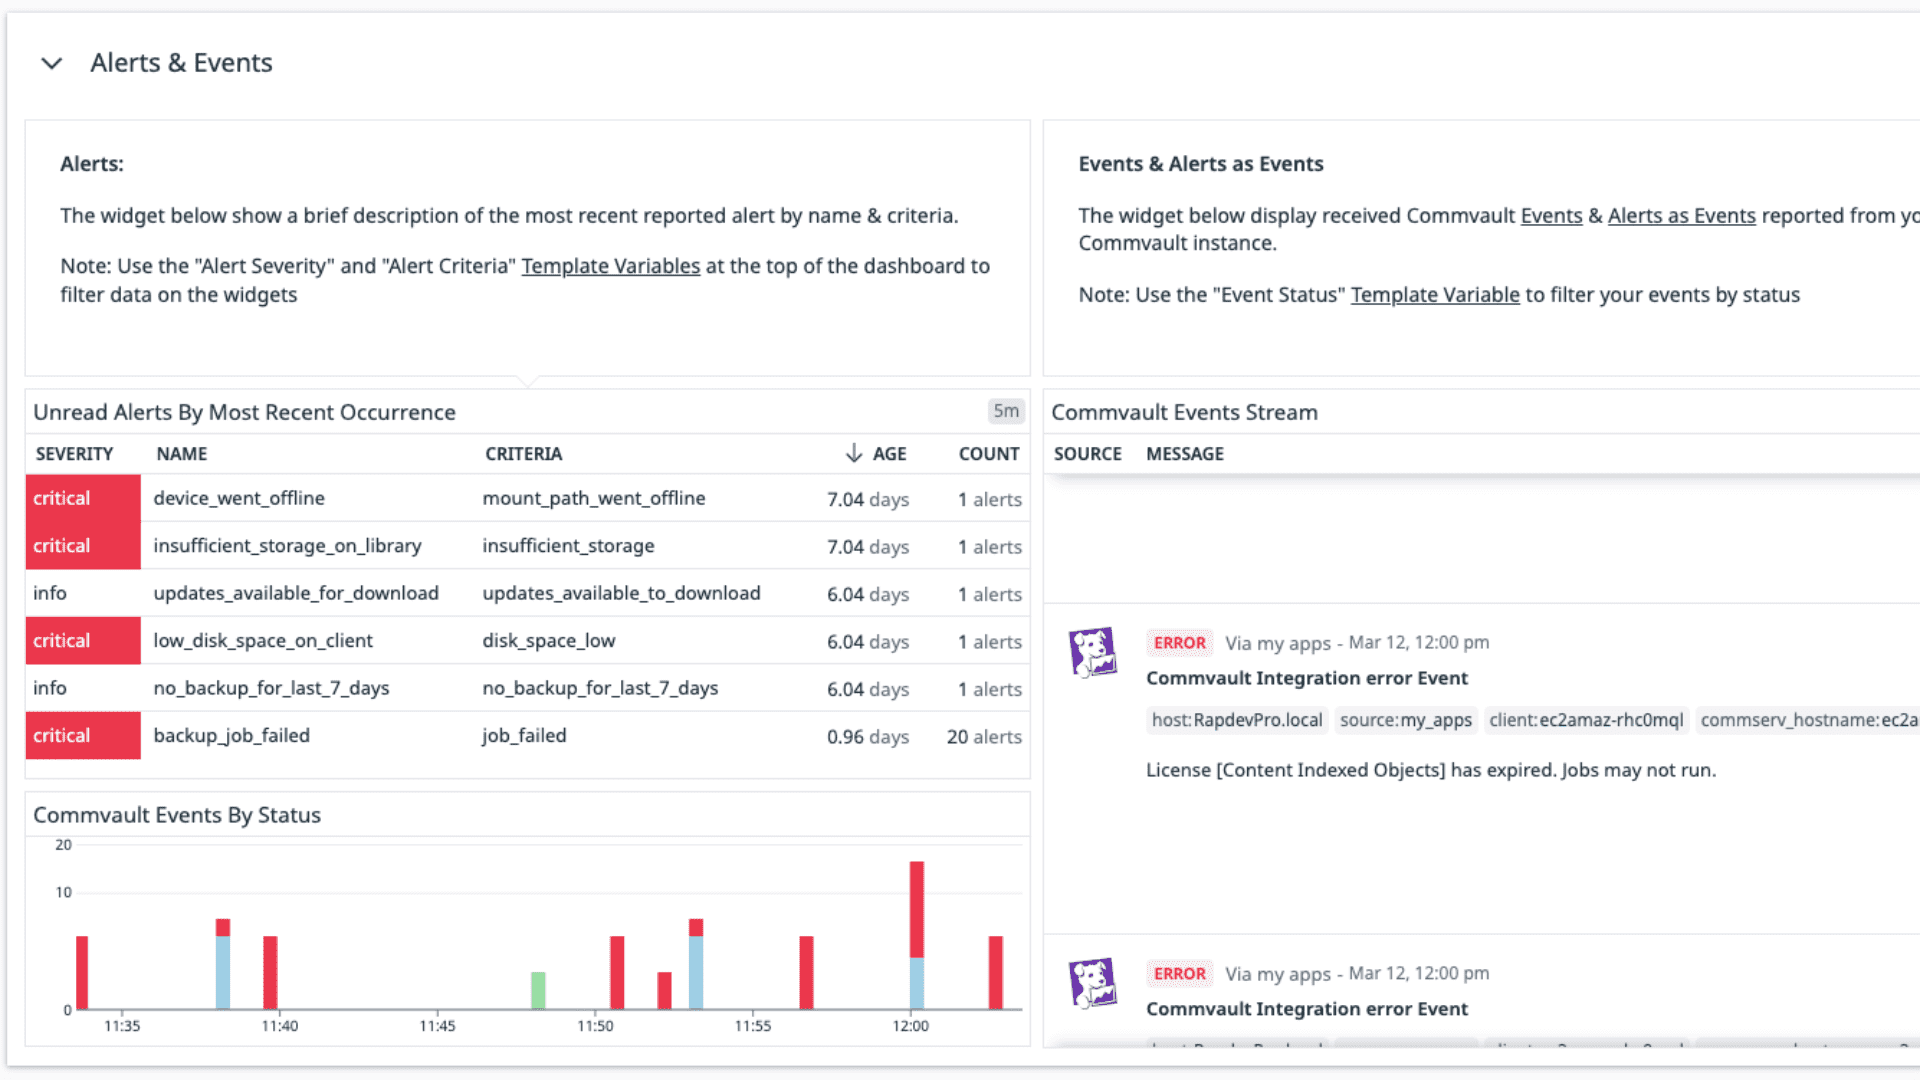Collapse the Alerts & Events section chevron
Image resolution: width=1920 pixels, height=1080 pixels.
52,63
